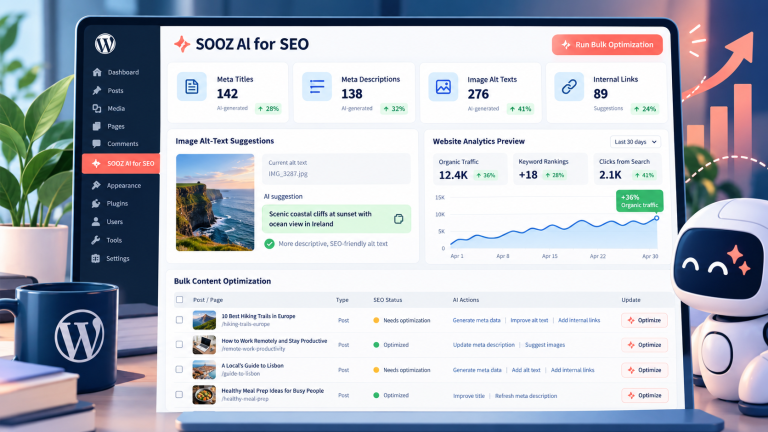Click Suggest images link
The width and height of the screenshot is (768, 432).
click(x=545, y=345)
